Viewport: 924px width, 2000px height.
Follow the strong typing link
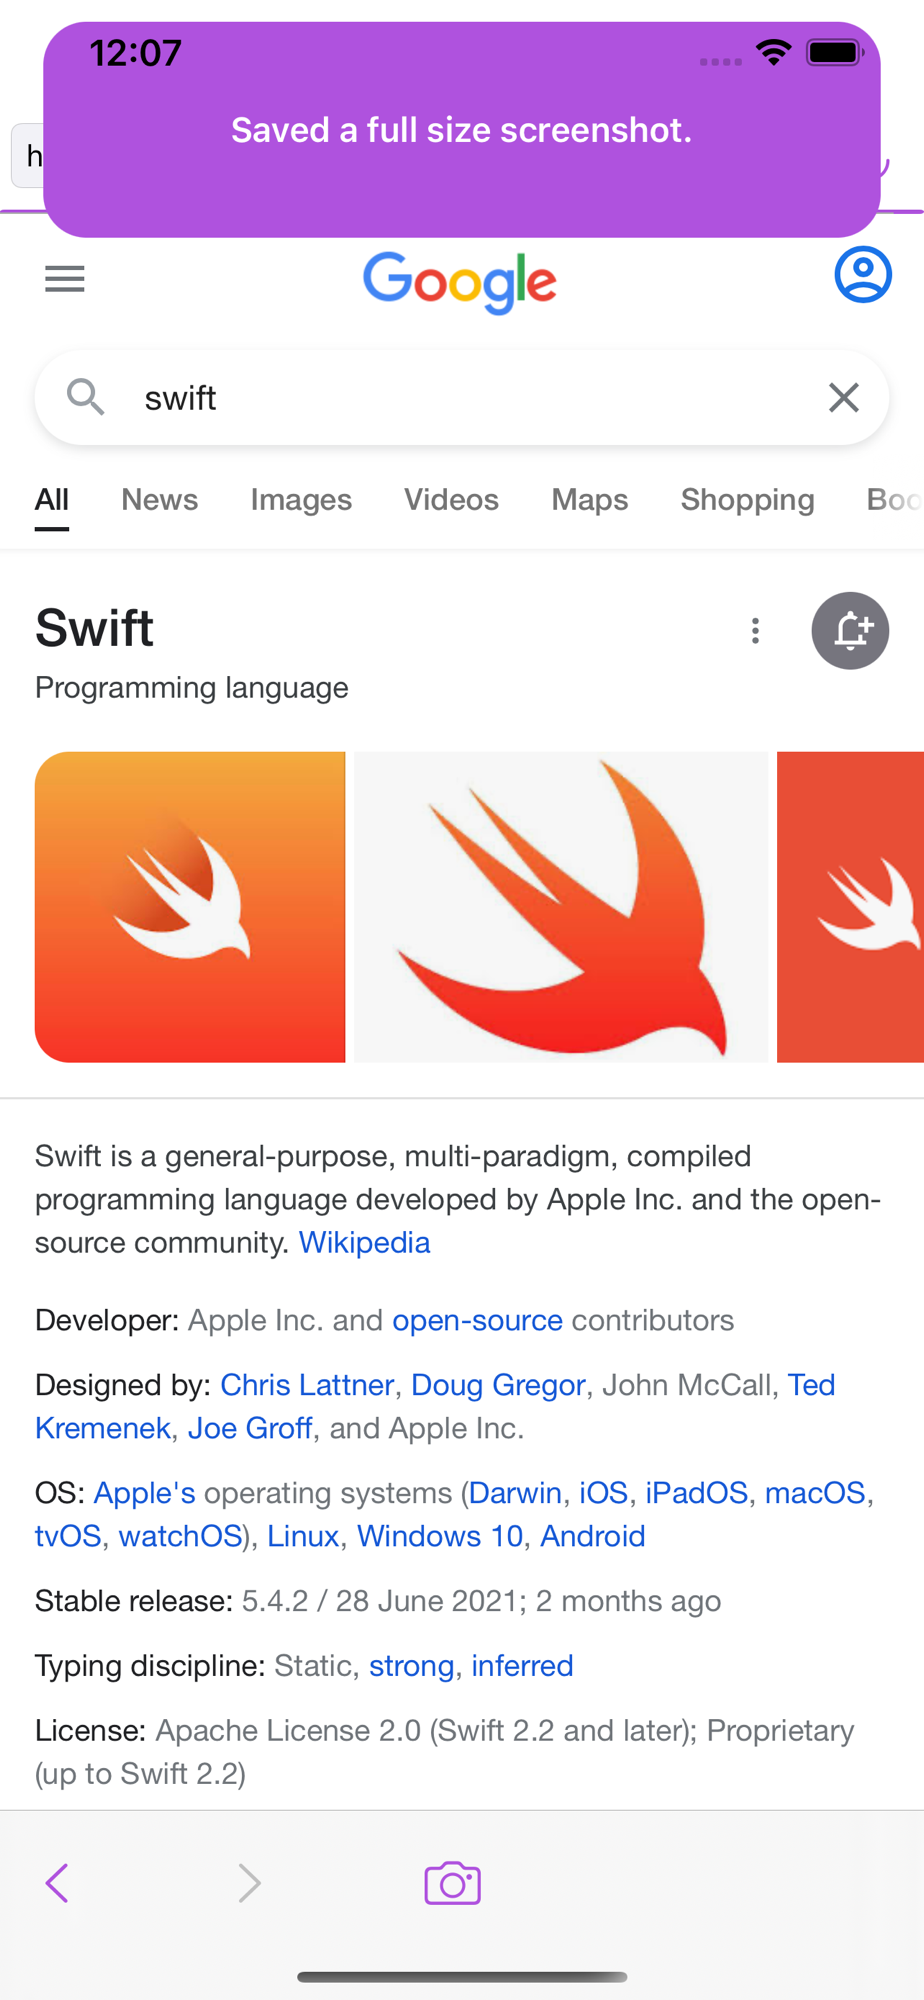click(411, 1666)
